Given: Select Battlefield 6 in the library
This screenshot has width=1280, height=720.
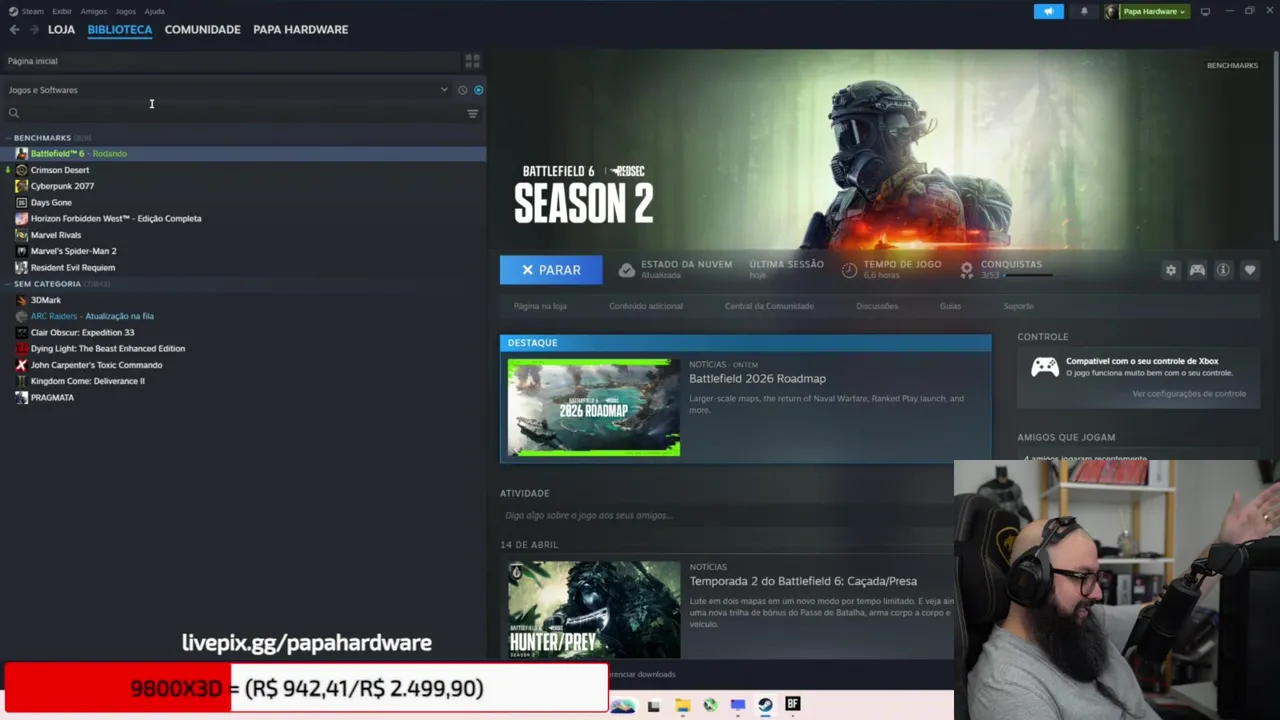Looking at the screenshot, I should 243,154.
